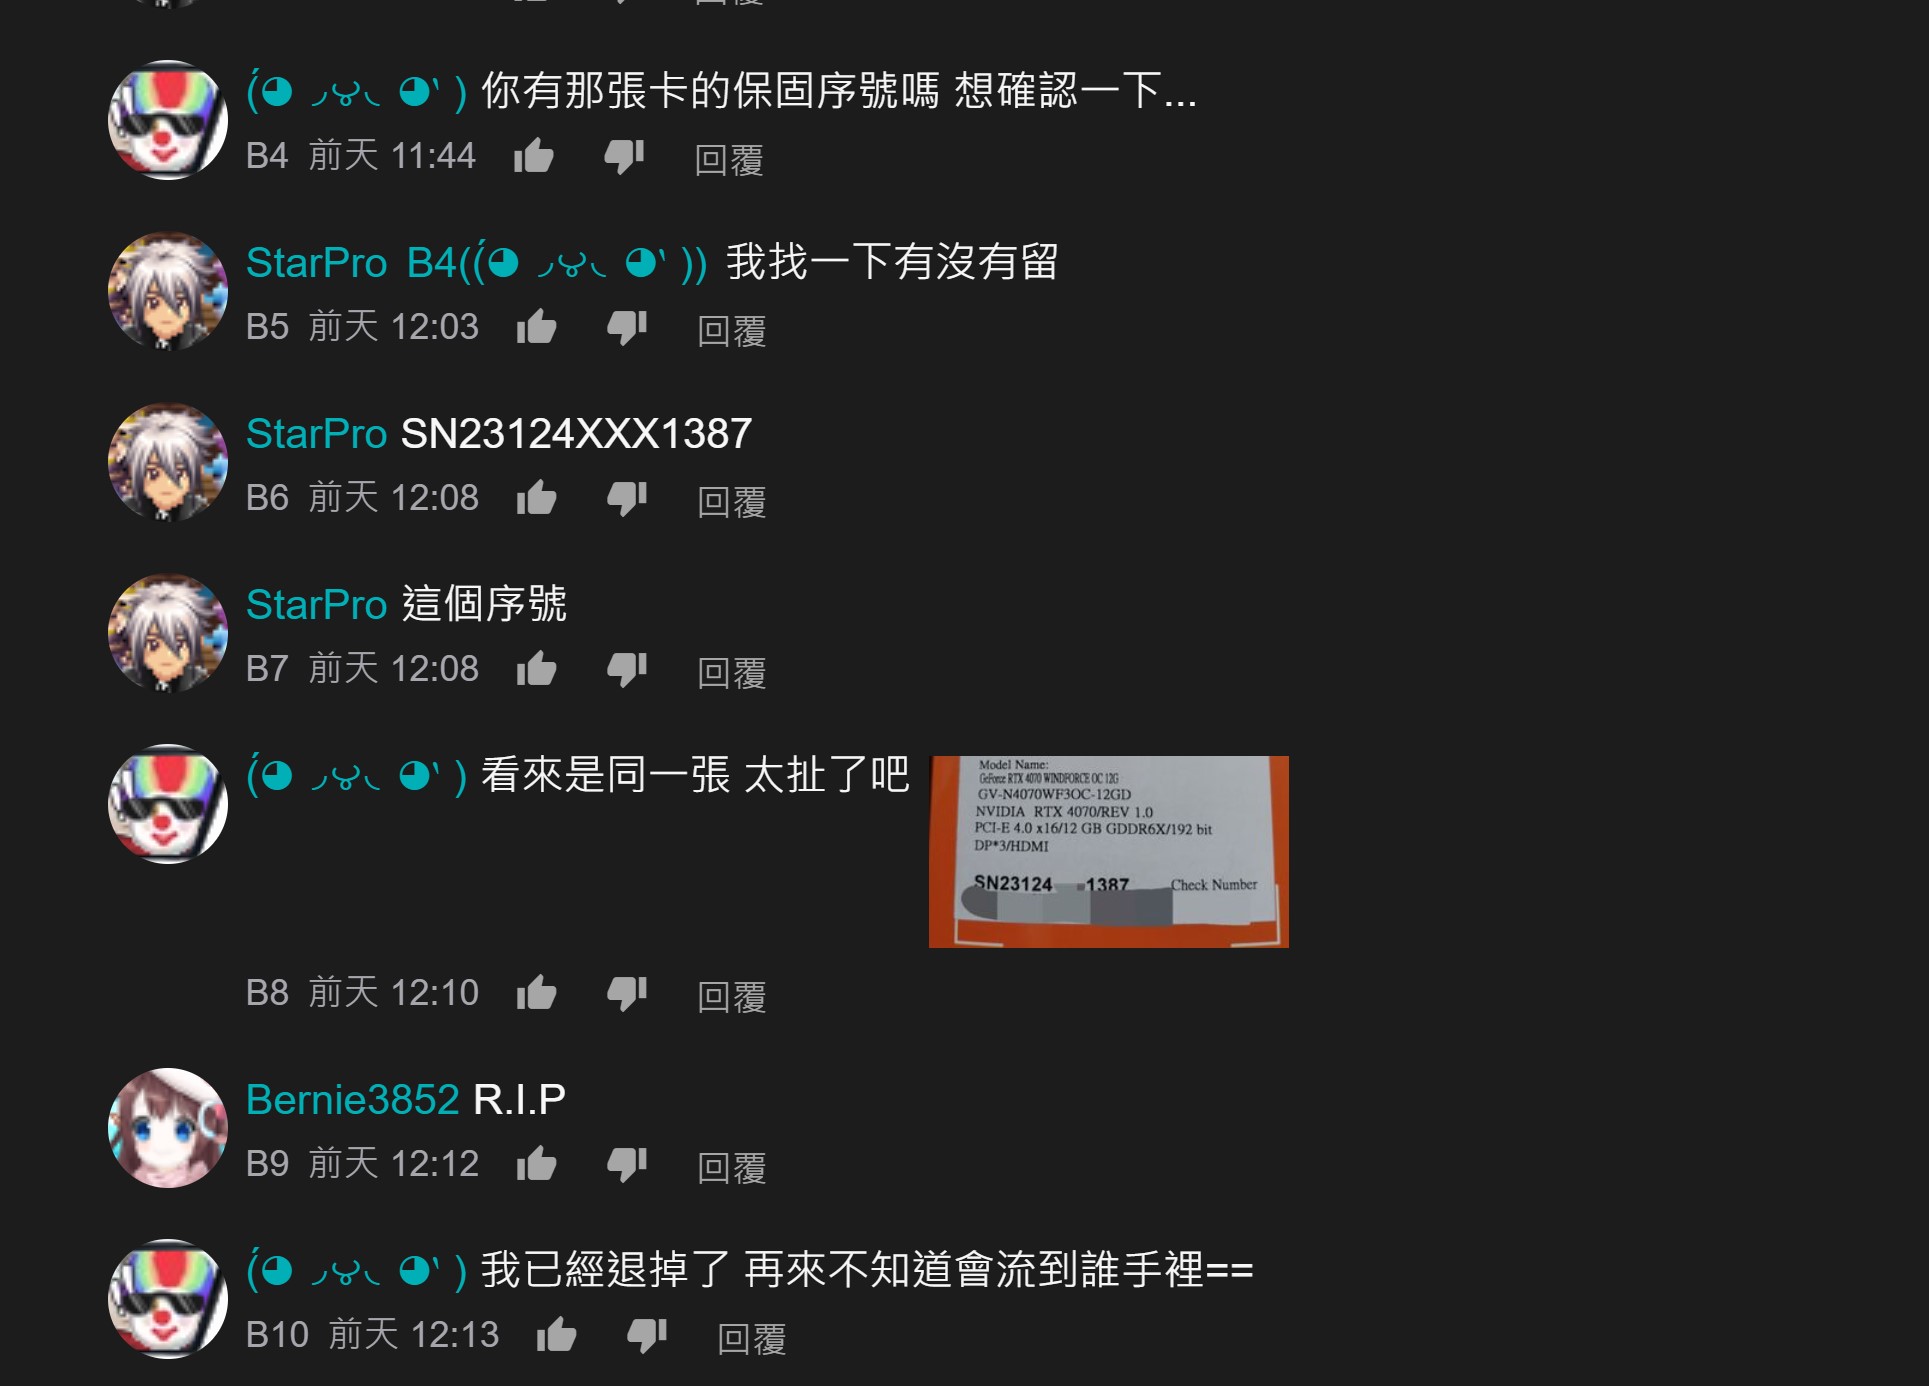Click 回覆 on comment B6
This screenshot has height=1386, width=1929.
[x=732, y=501]
